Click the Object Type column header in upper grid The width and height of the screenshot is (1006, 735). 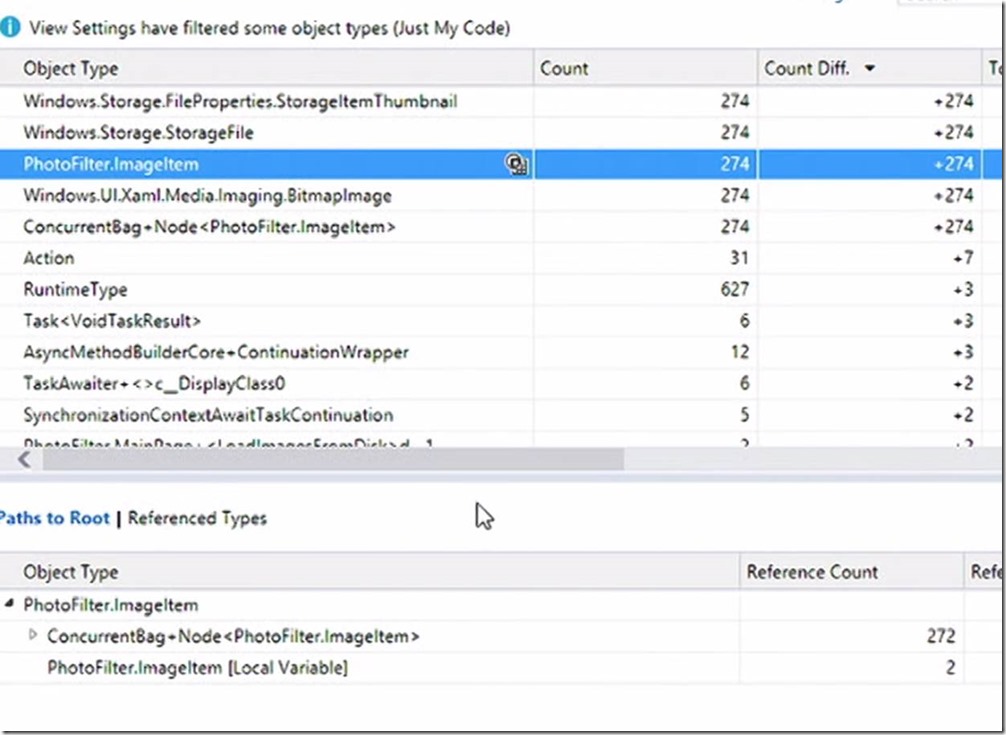(266, 68)
